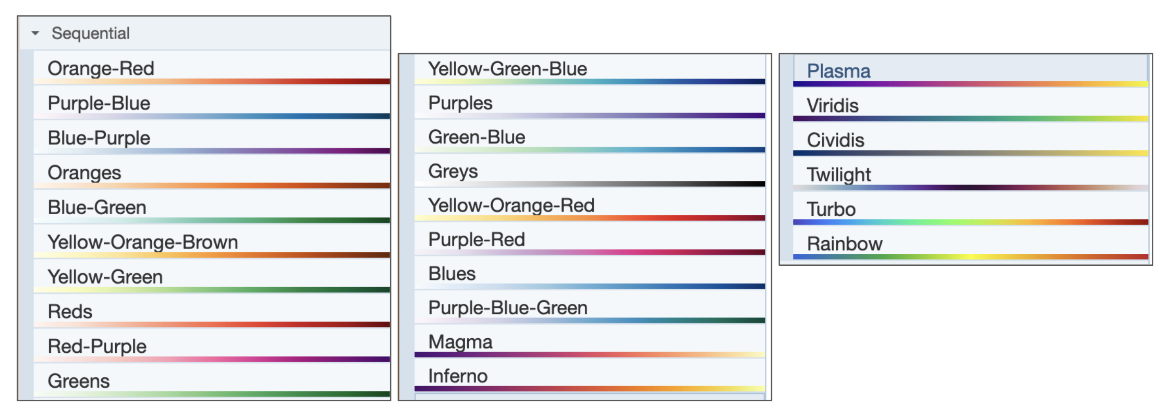
Task: Pick the Viridis color scheme
Action: [832, 106]
